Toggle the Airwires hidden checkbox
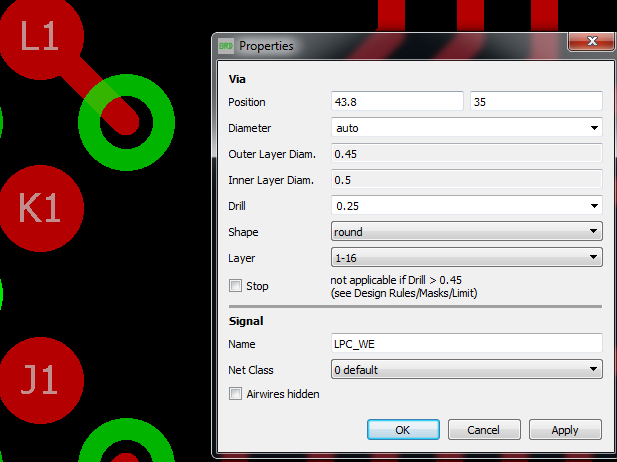Image resolution: width=617 pixels, height=462 pixels. click(236, 395)
